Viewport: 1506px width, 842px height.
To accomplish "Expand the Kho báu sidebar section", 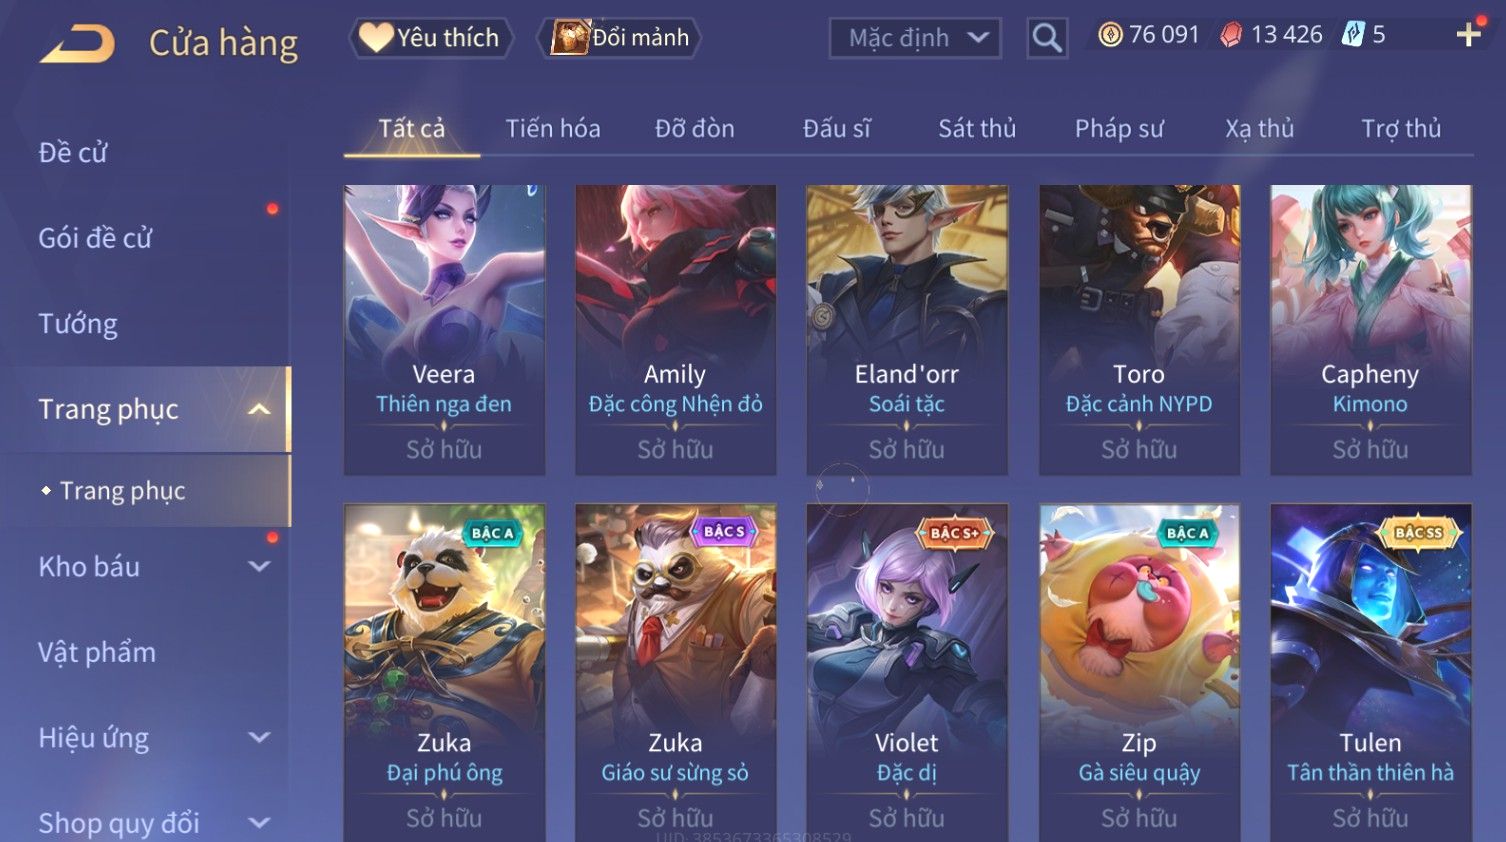I will click(x=259, y=566).
